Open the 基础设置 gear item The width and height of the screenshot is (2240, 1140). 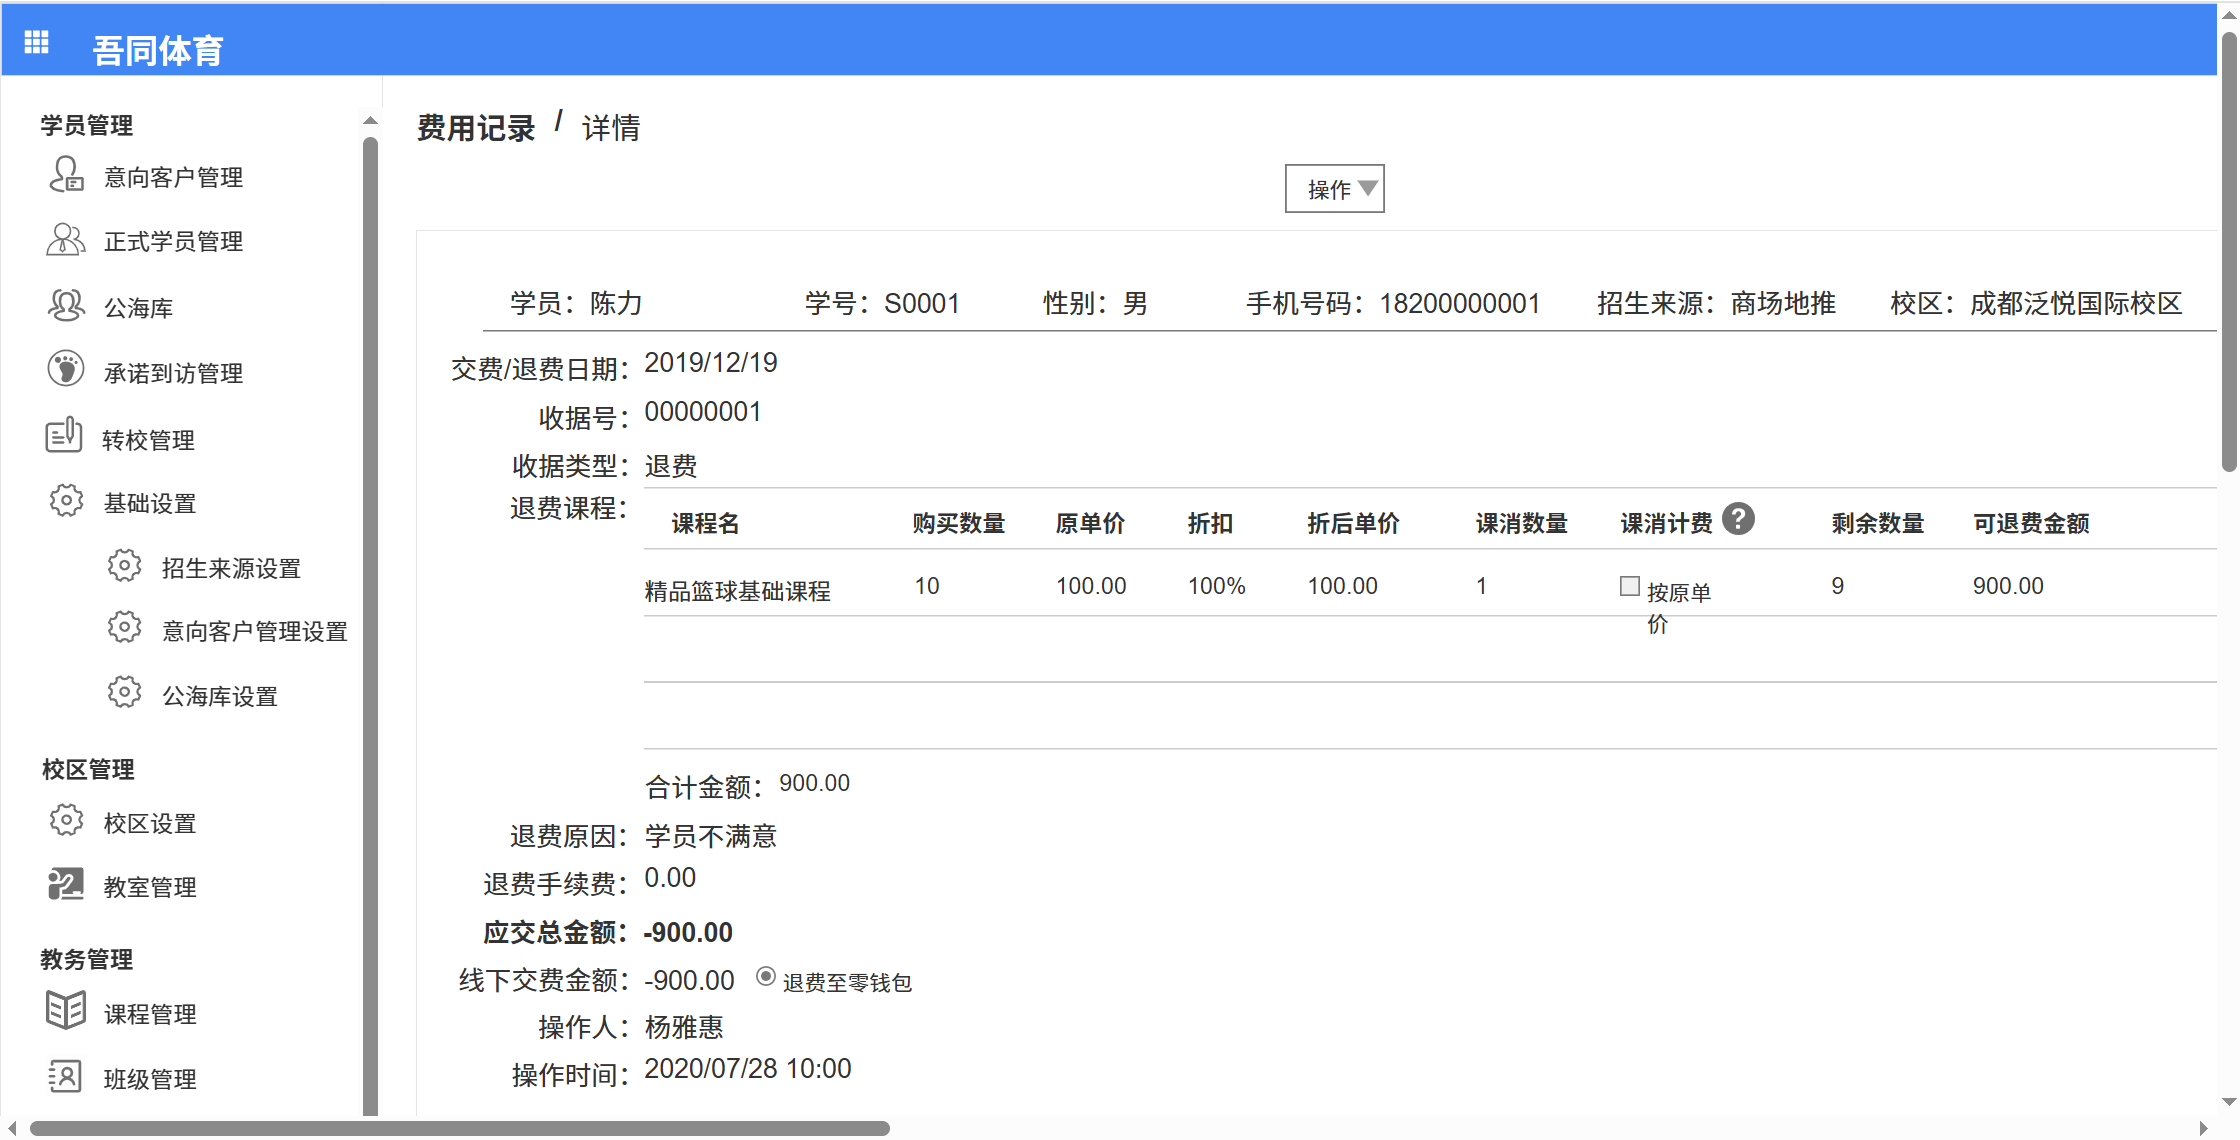tap(148, 502)
